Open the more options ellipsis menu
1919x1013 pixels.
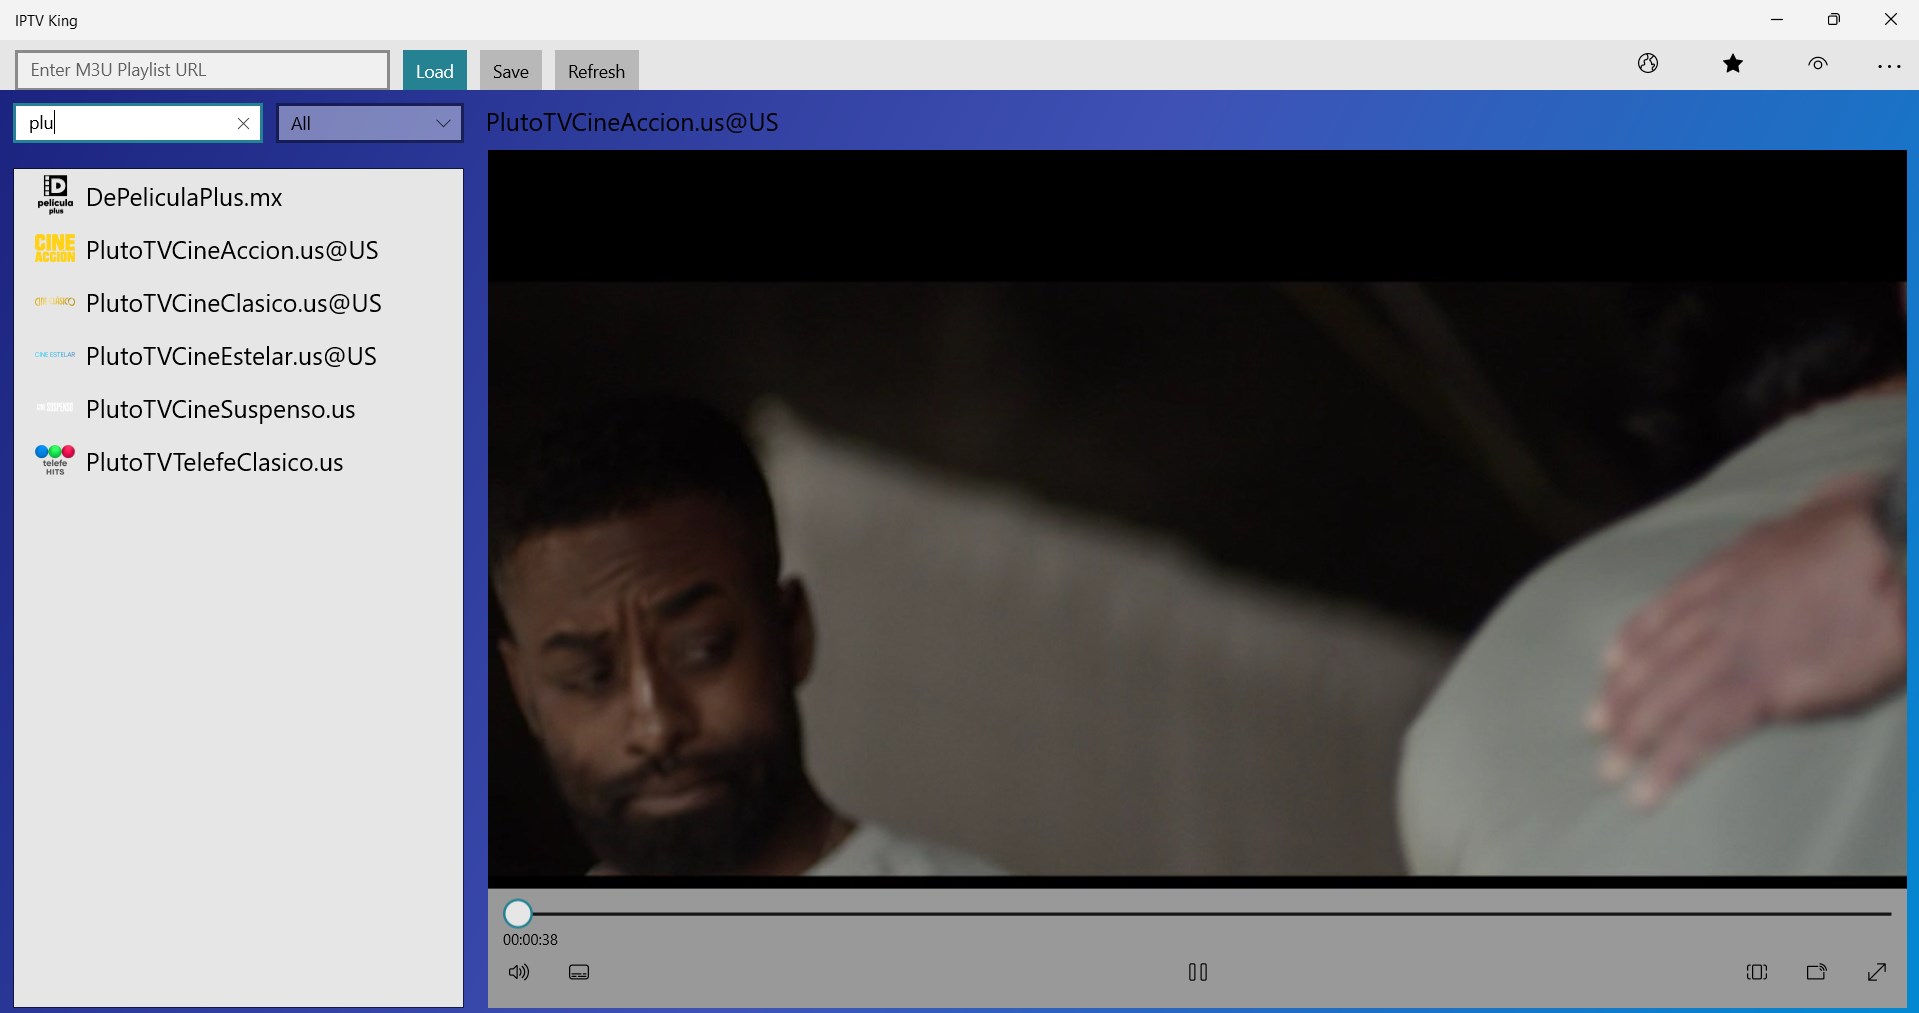[x=1889, y=66]
